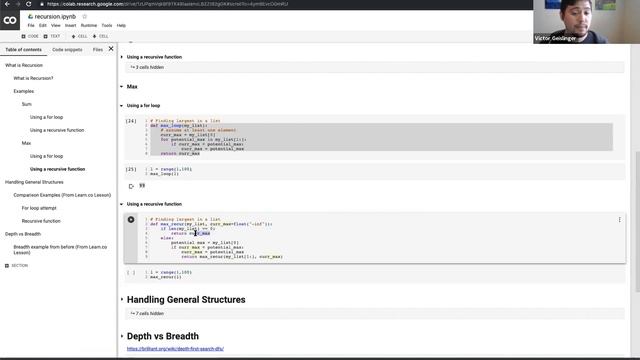Show the 7 hidden cells
The height and width of the screenshot is (360, 640).
(x=147, y=313)
